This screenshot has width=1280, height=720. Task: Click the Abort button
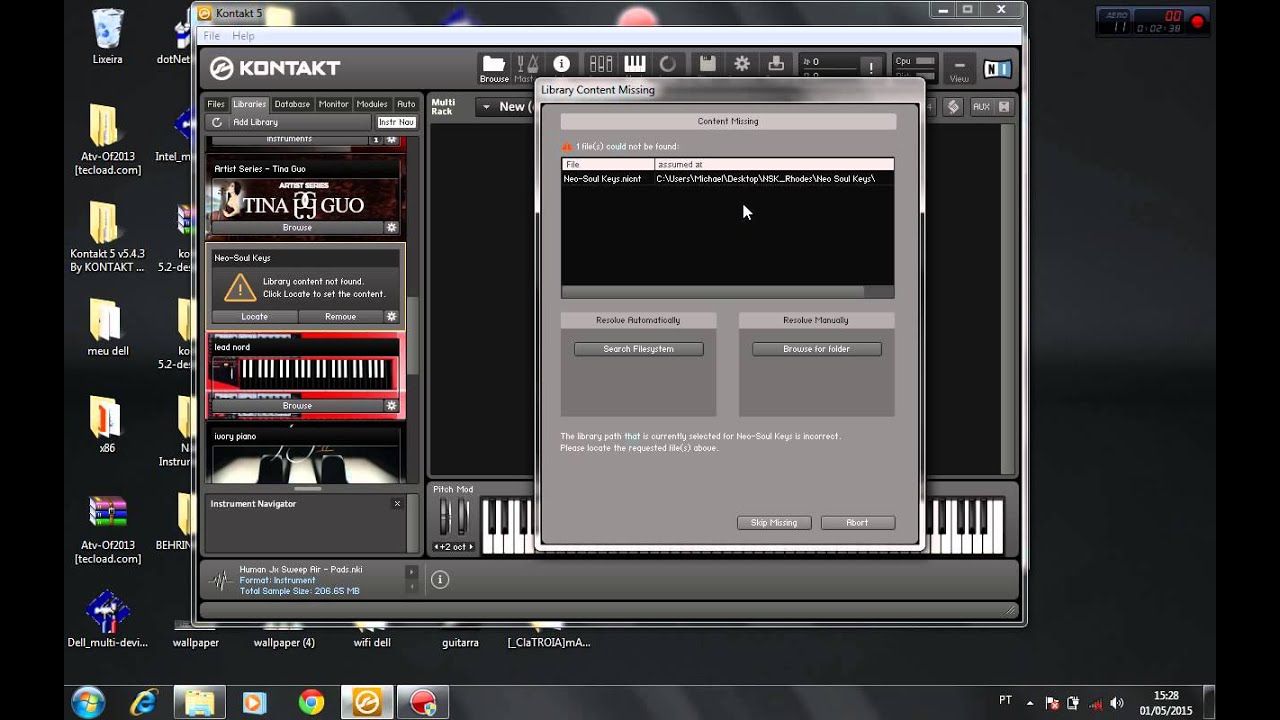pyautogui.click(x=857, y=523)
